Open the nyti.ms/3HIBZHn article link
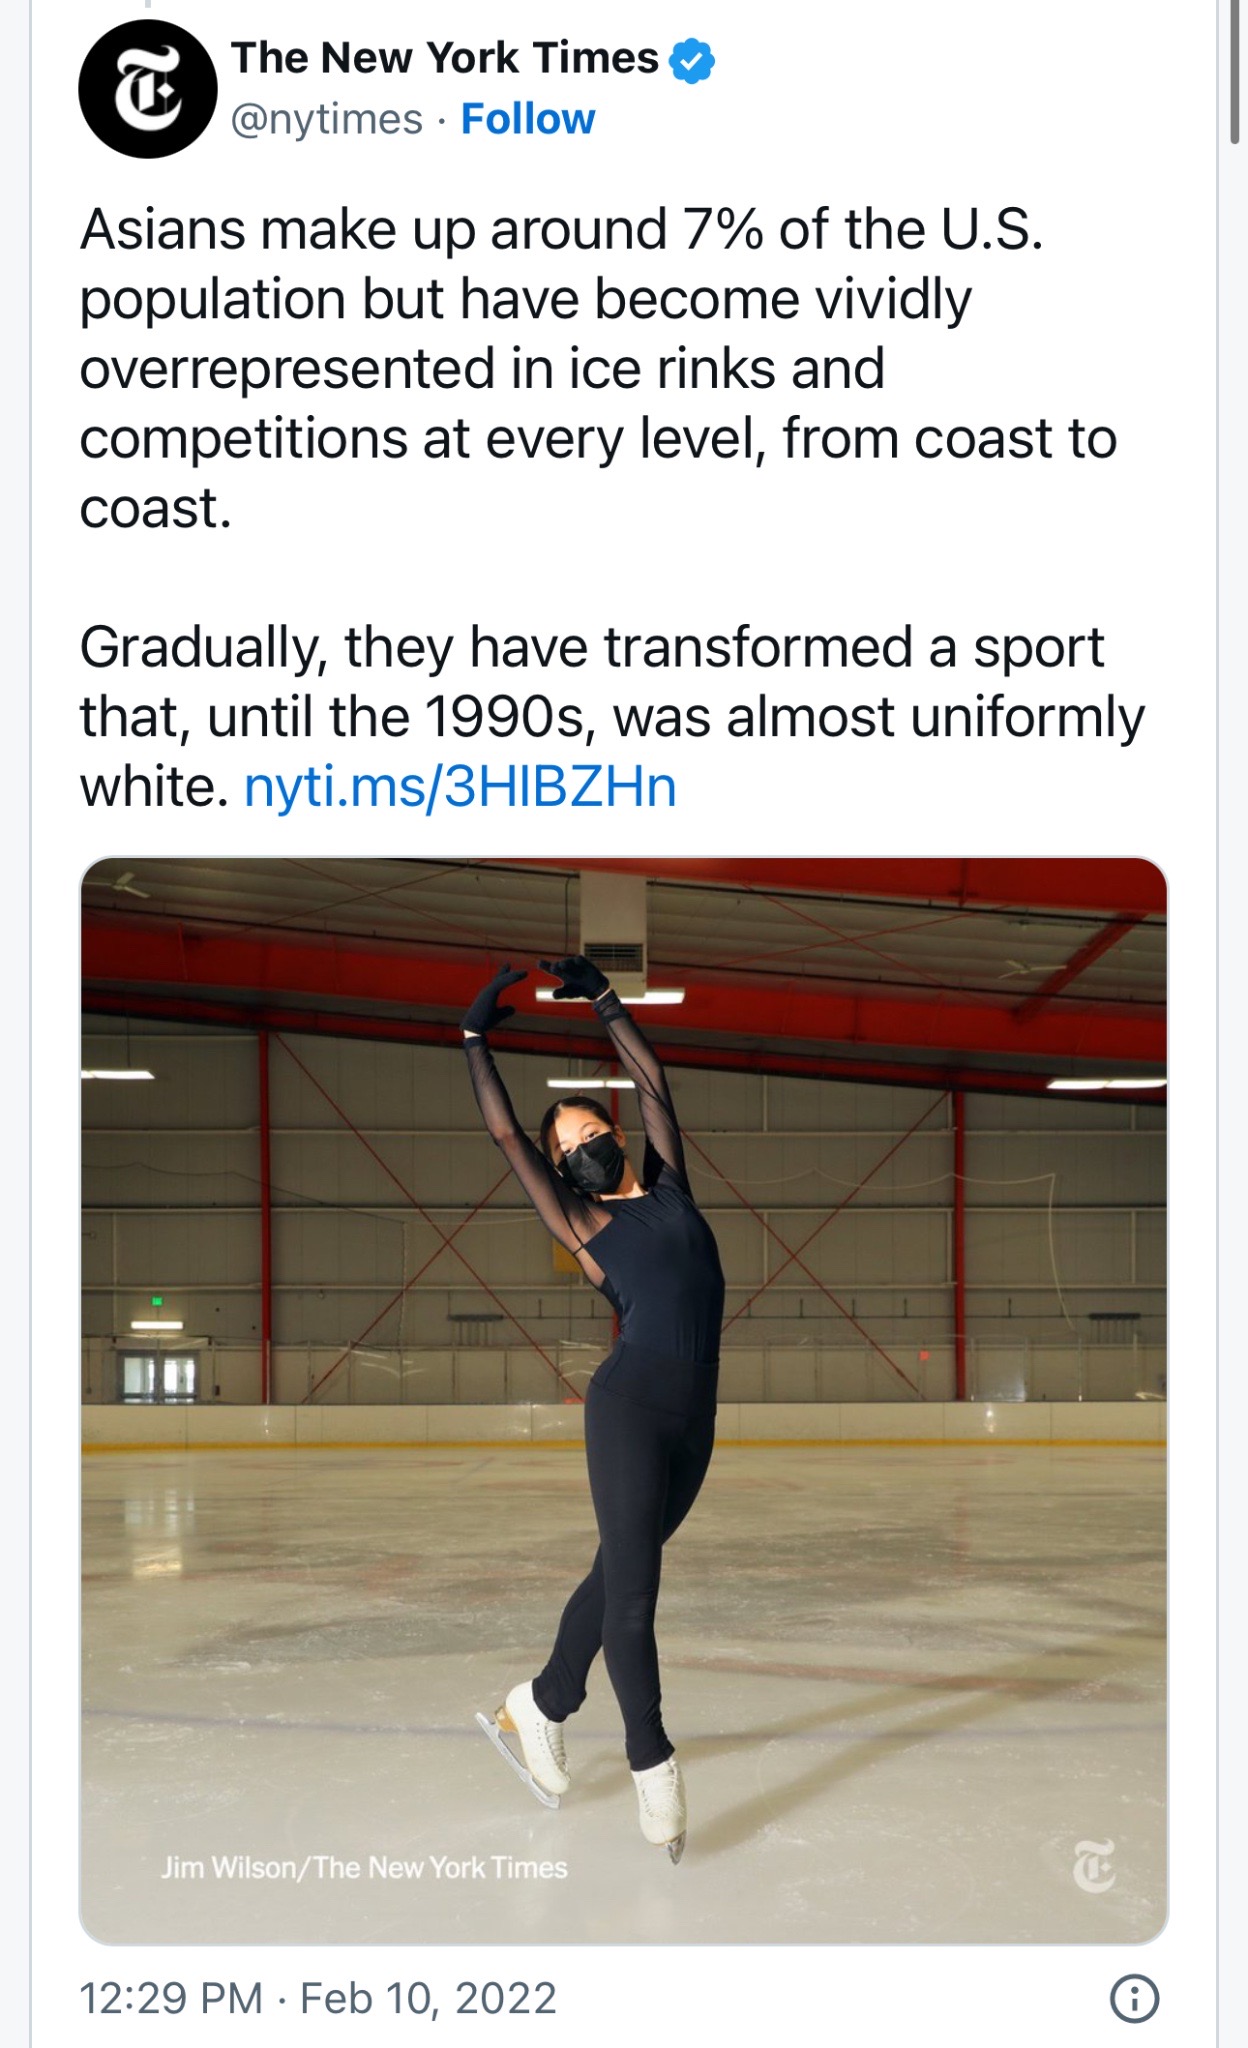This screenshot has width=1248, height=2048. (x=460, y=787)
